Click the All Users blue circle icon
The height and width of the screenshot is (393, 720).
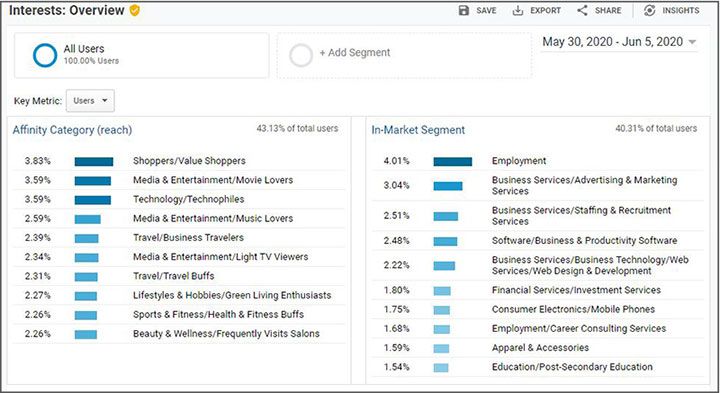click(x=45, y=55)
